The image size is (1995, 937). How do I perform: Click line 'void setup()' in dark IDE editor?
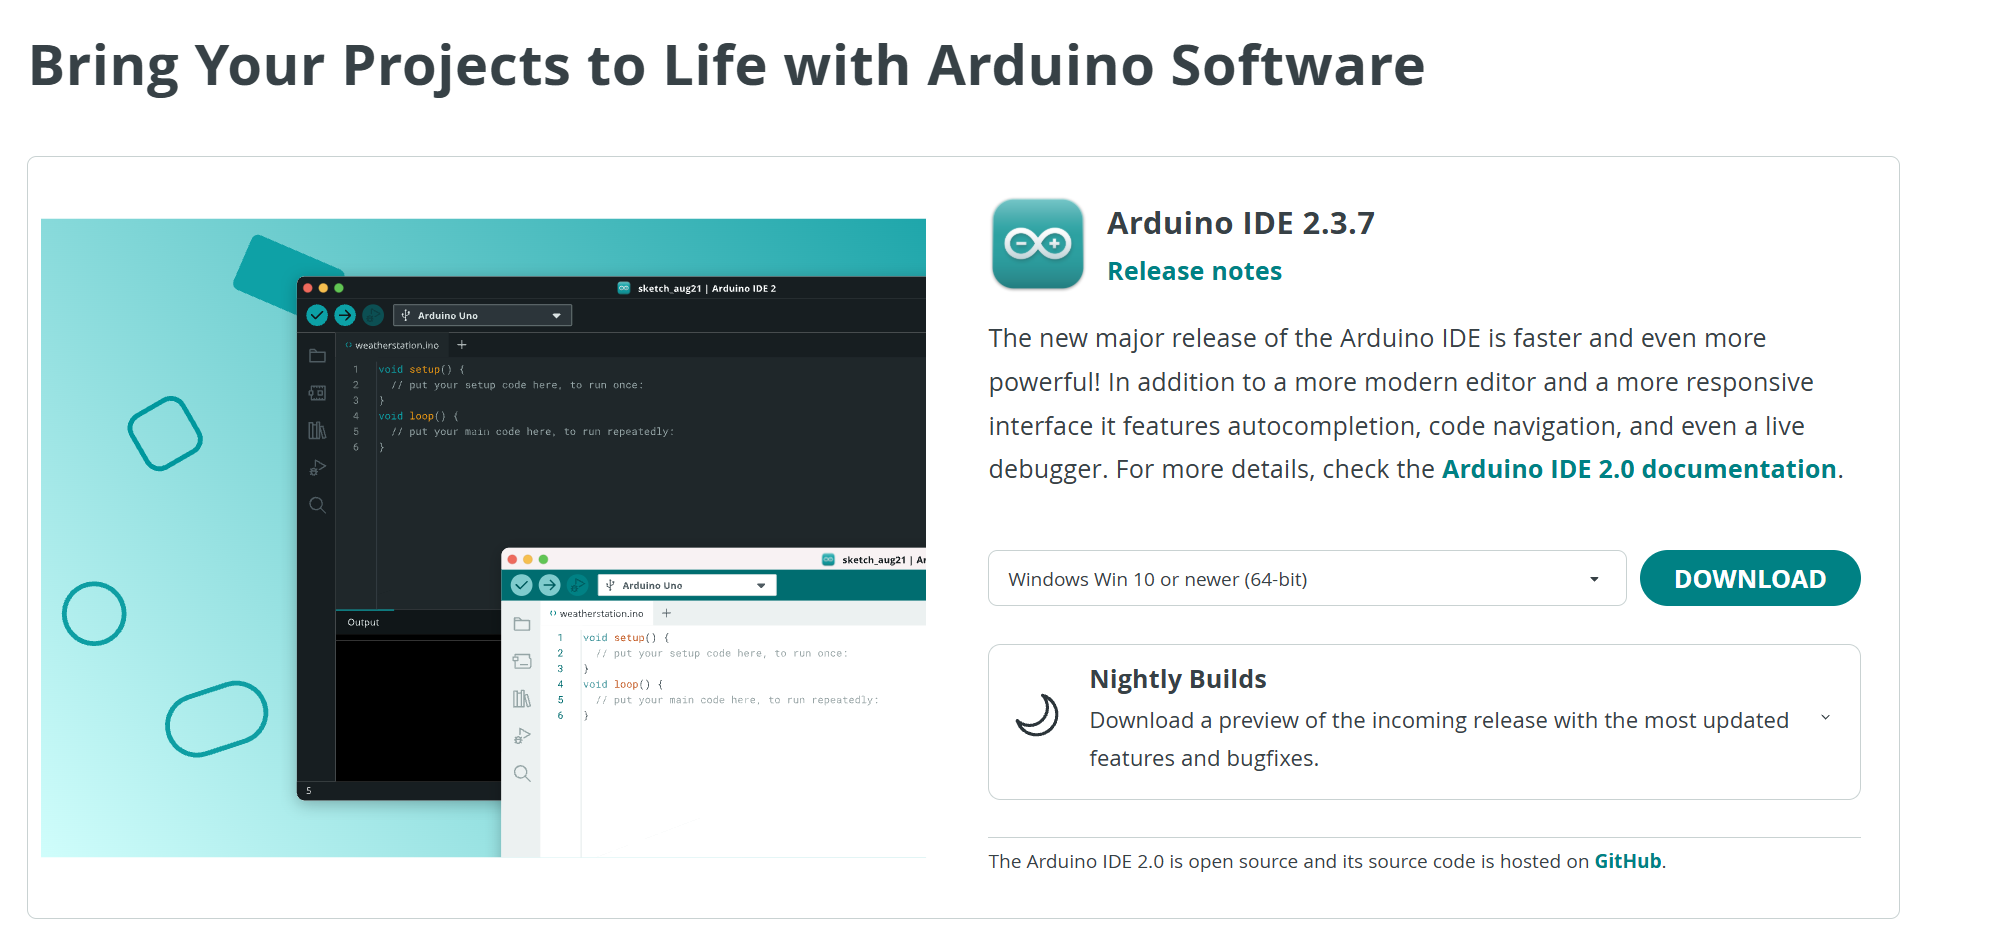tap(421, 369)
